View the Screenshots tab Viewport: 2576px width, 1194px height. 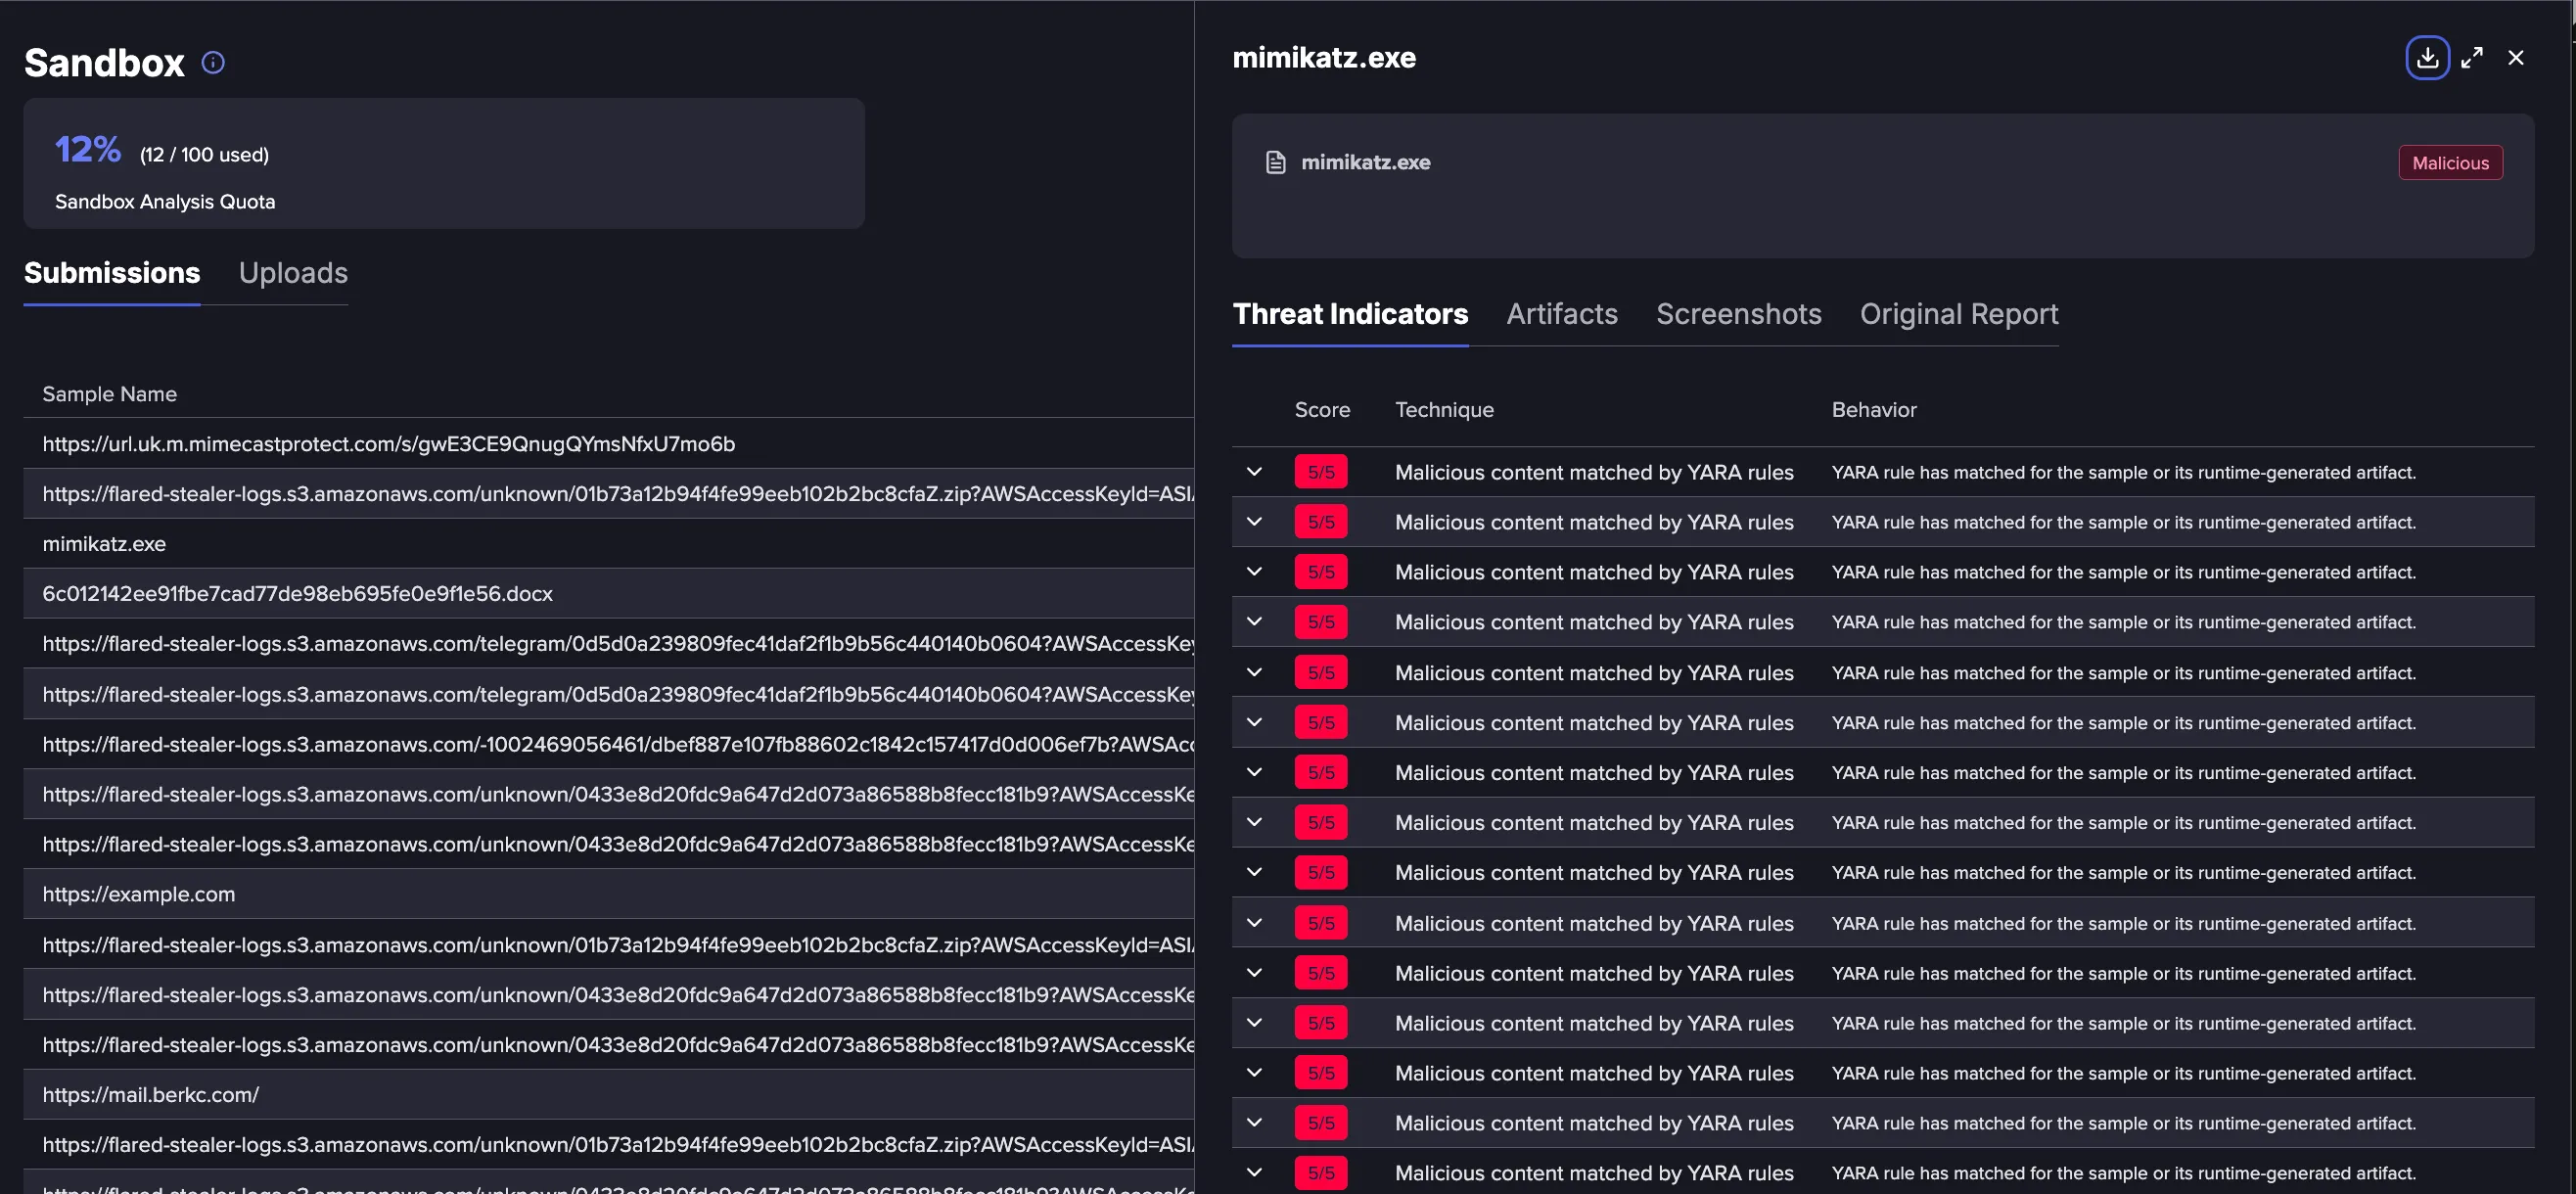tap(1738, 314)
